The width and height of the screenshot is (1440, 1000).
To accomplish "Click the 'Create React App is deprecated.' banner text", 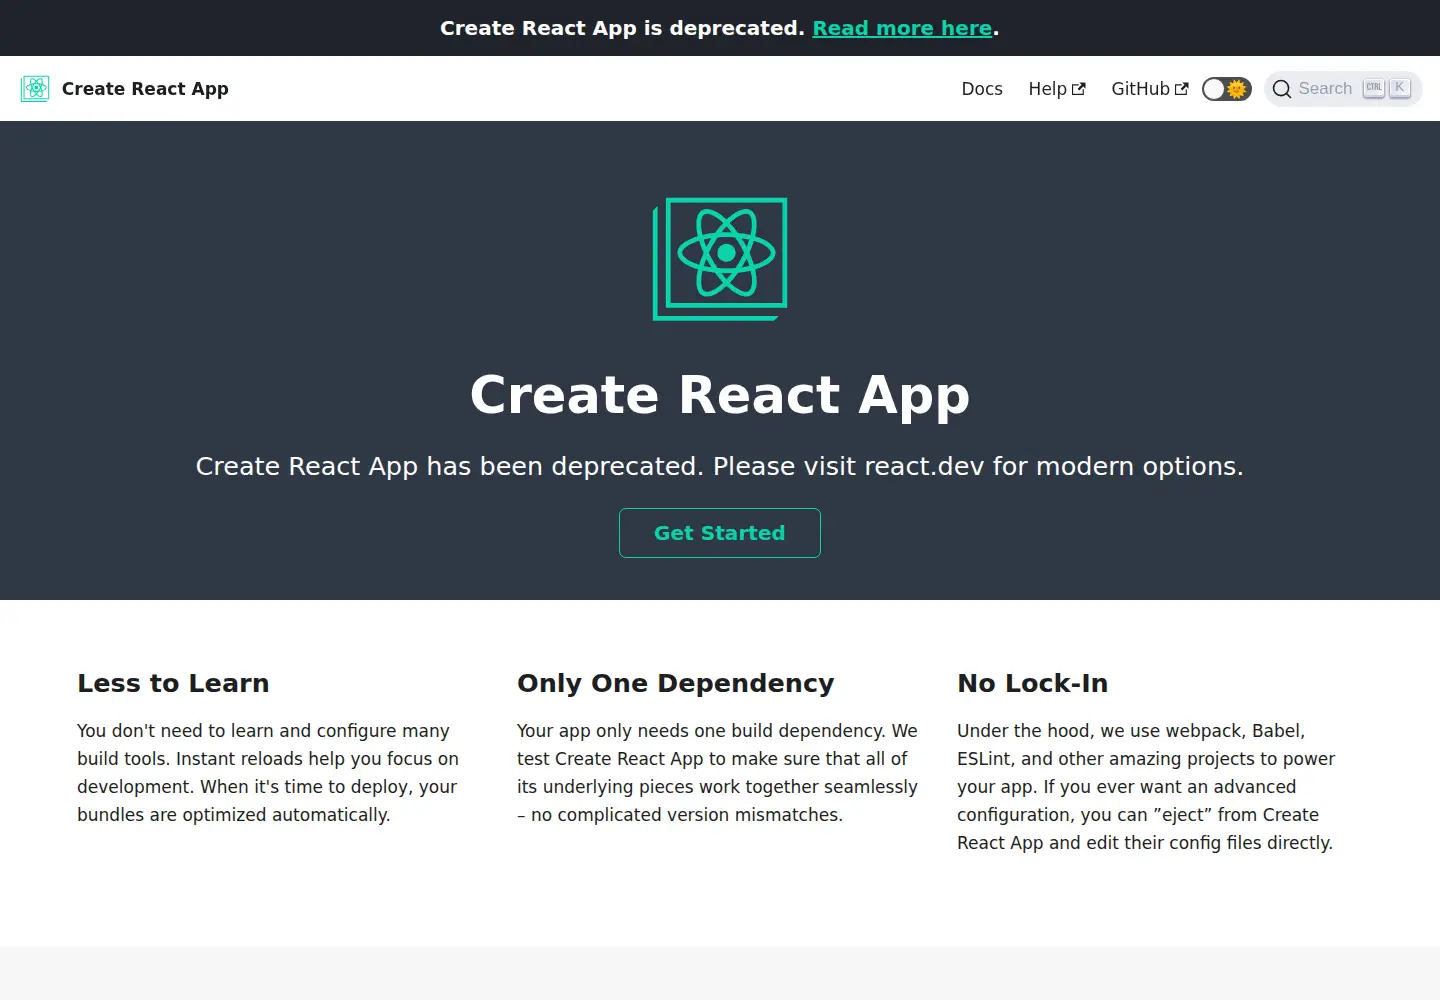I will tap(622, 28).
